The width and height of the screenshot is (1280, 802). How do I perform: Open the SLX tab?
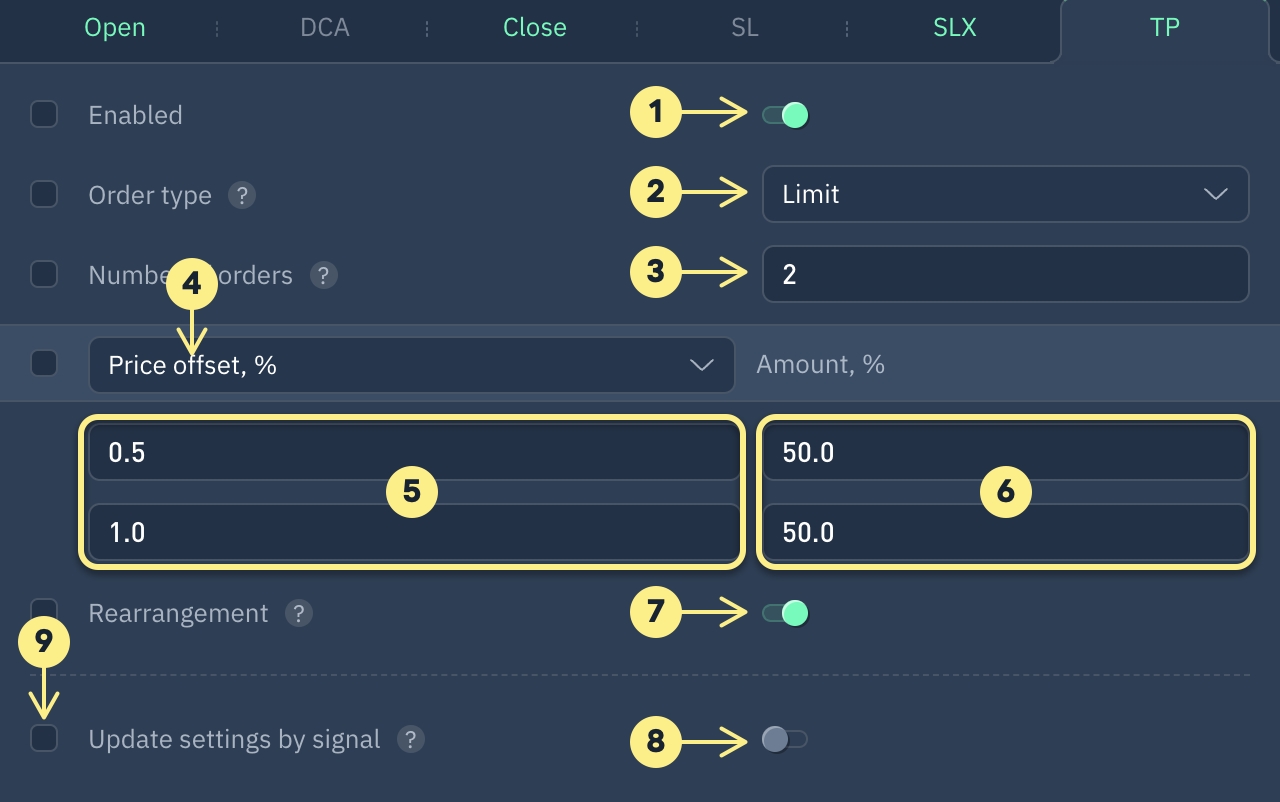(x=954, y=28)
